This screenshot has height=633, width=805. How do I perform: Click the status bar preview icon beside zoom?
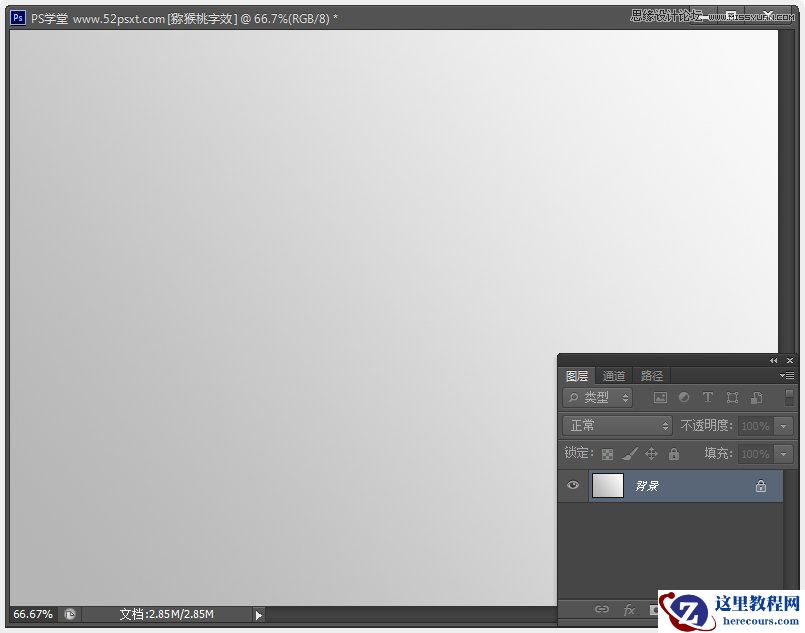pyautogui.click(x=70, y=614)
